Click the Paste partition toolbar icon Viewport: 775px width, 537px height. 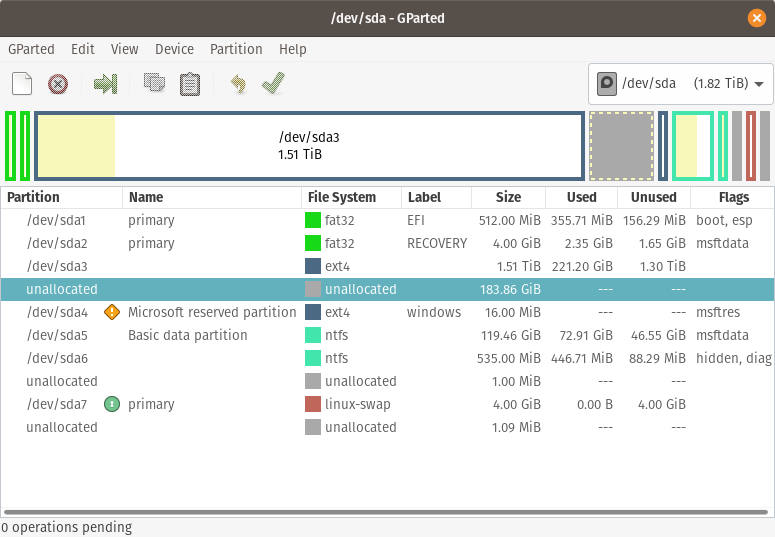click(x=190, y=84)
